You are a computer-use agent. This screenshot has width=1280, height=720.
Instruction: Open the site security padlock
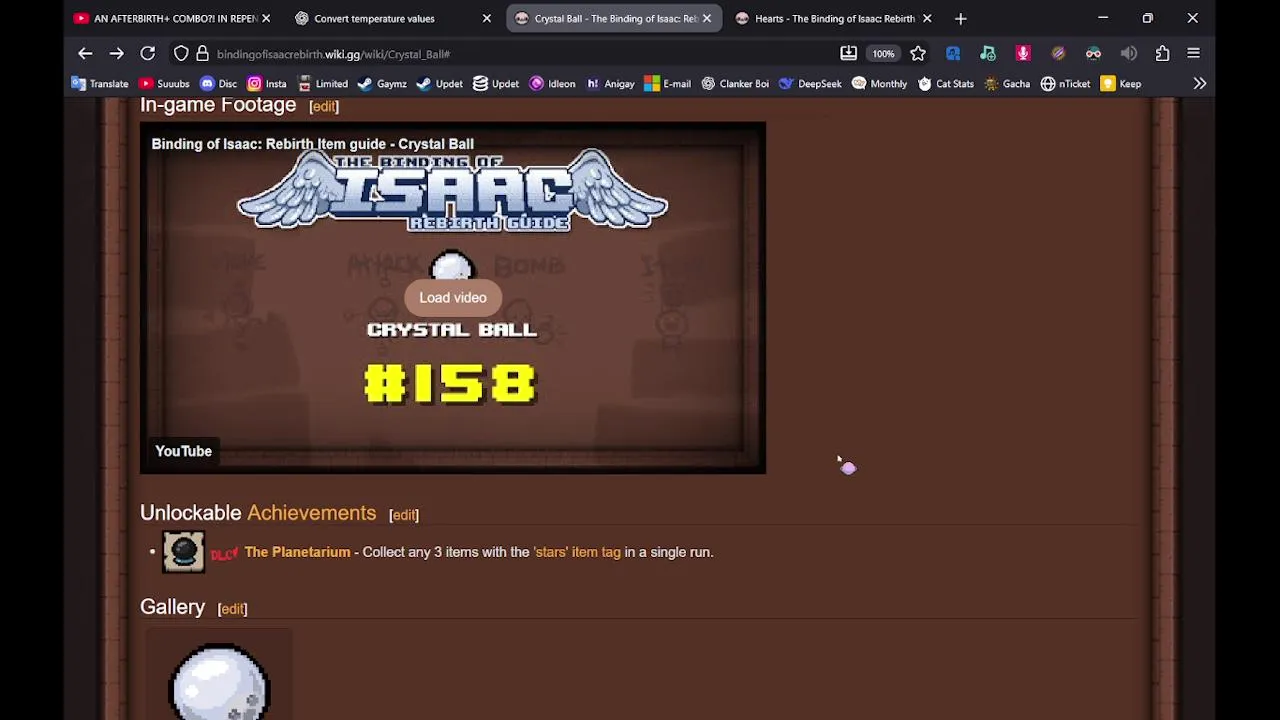tap(202, 53)
